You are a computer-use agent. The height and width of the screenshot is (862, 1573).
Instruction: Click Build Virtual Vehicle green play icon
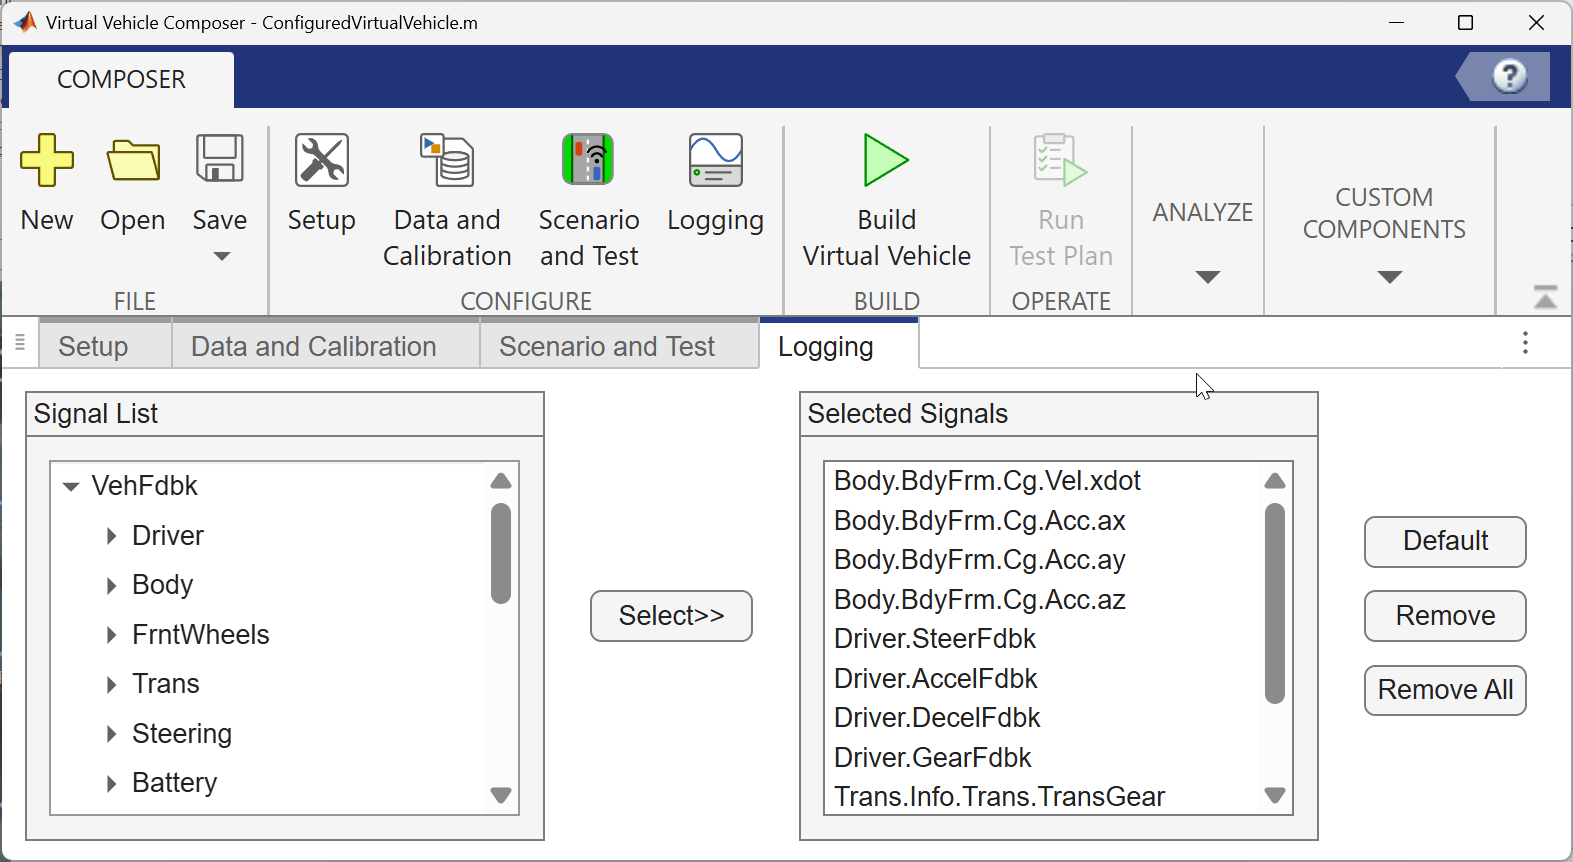pos(886,160)
